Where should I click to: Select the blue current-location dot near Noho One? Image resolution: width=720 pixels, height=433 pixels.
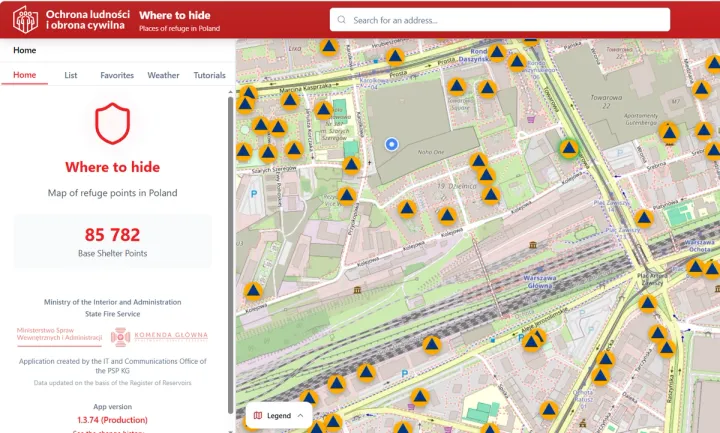(392, 144)
